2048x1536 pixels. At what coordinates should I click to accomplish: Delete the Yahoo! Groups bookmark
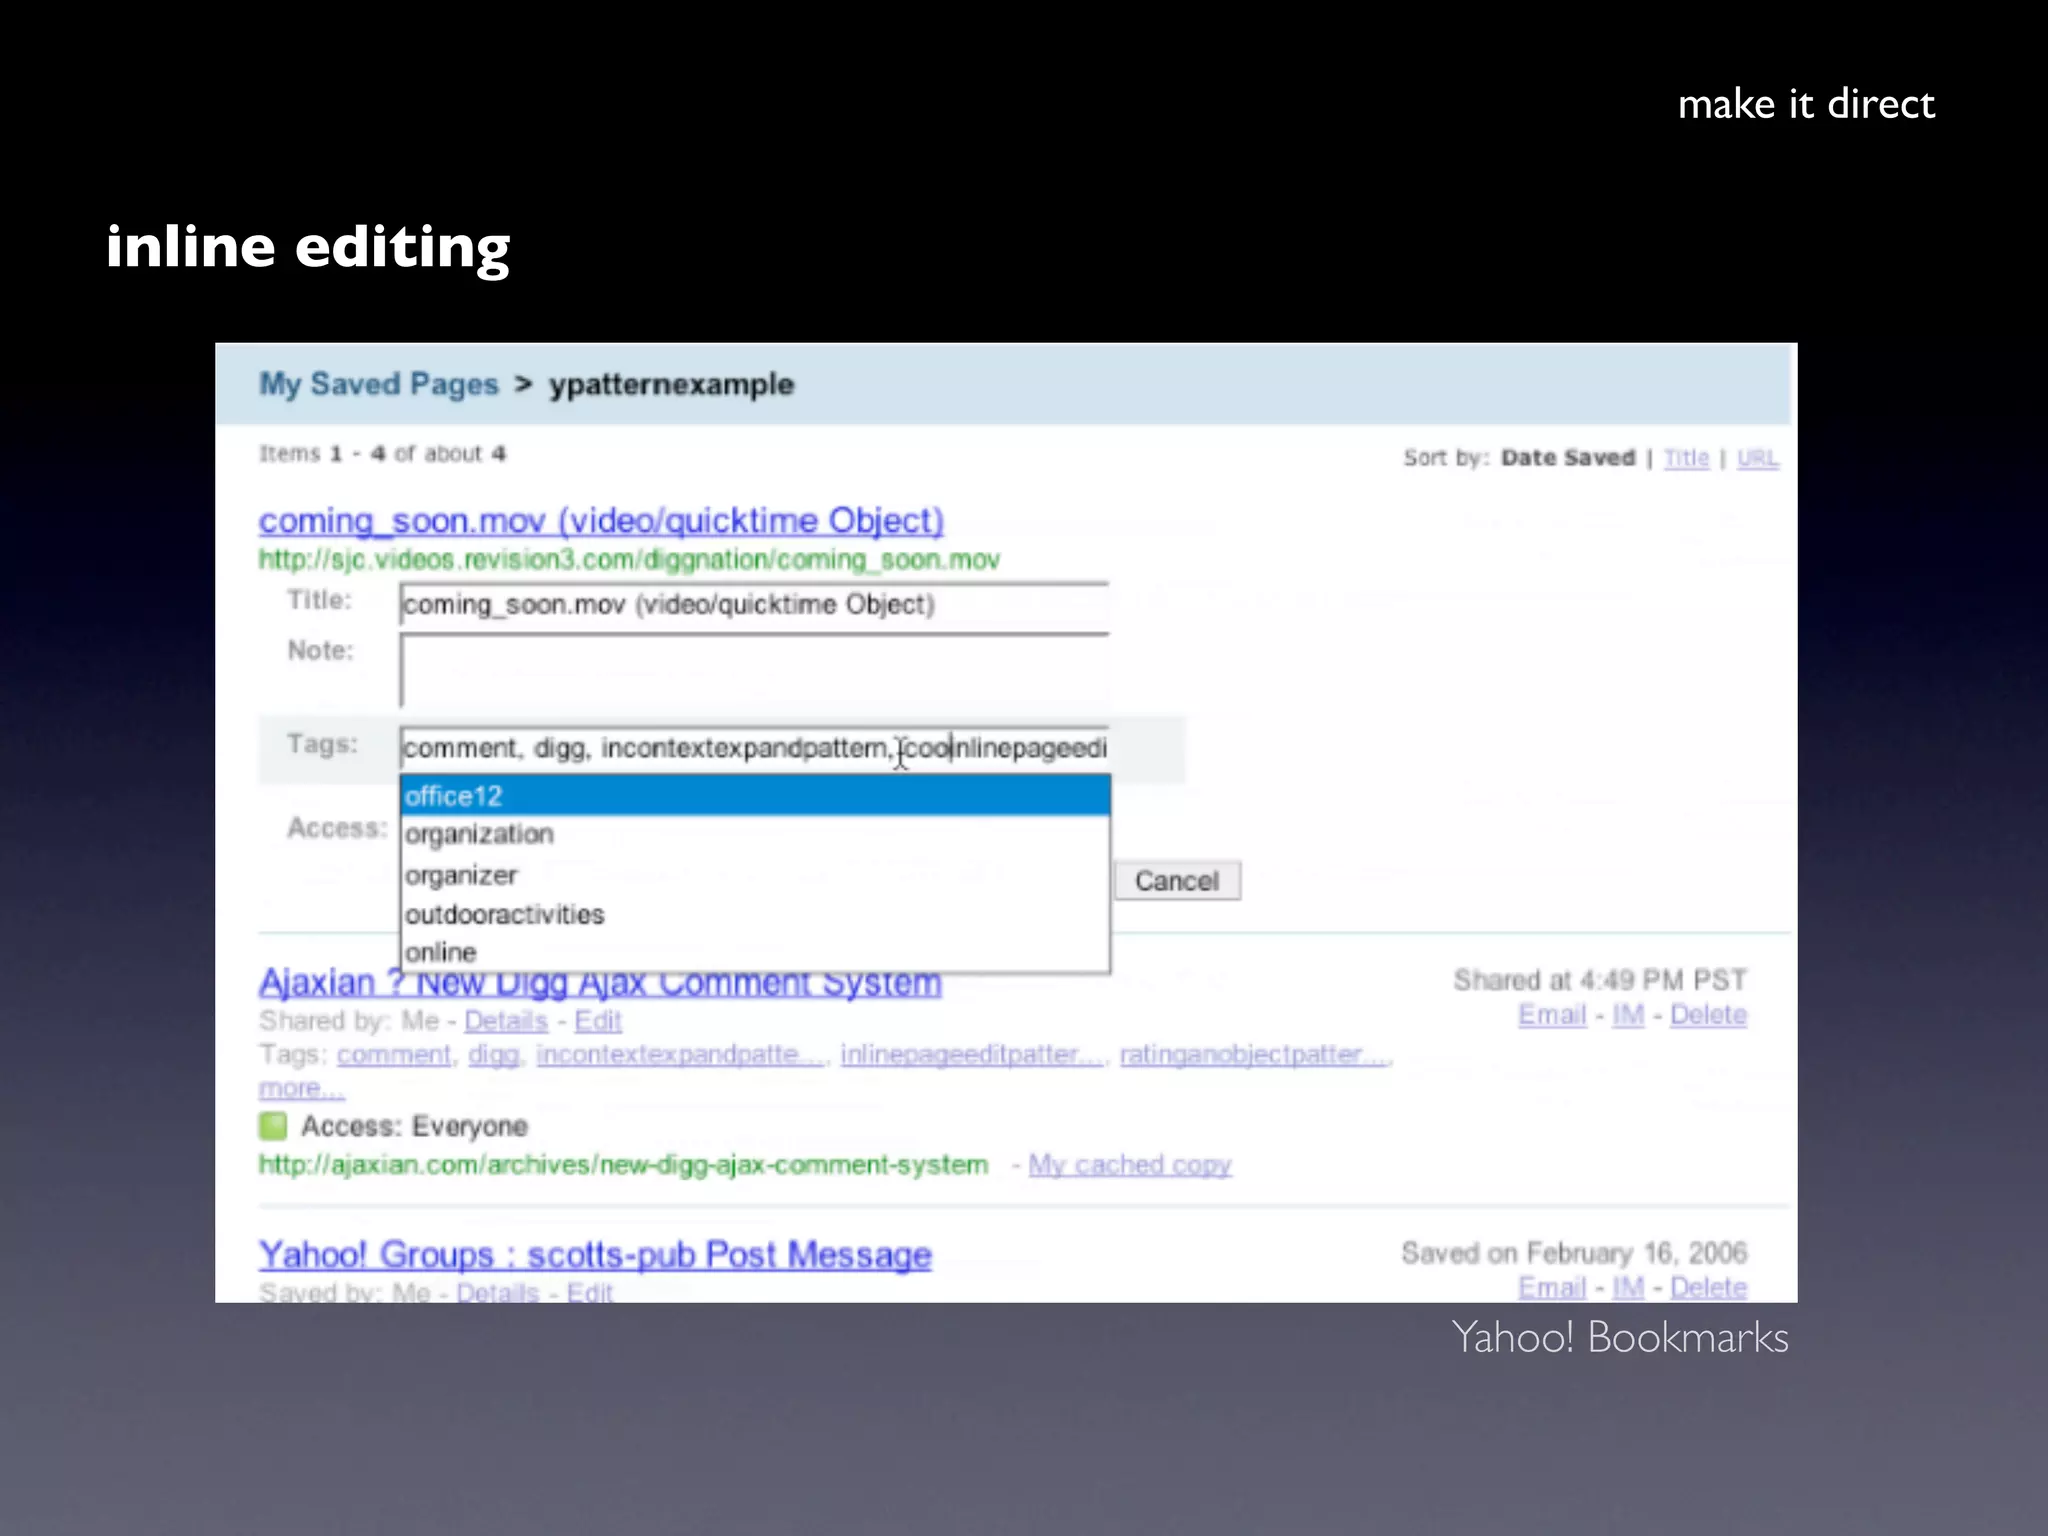click(1708, 1288)
